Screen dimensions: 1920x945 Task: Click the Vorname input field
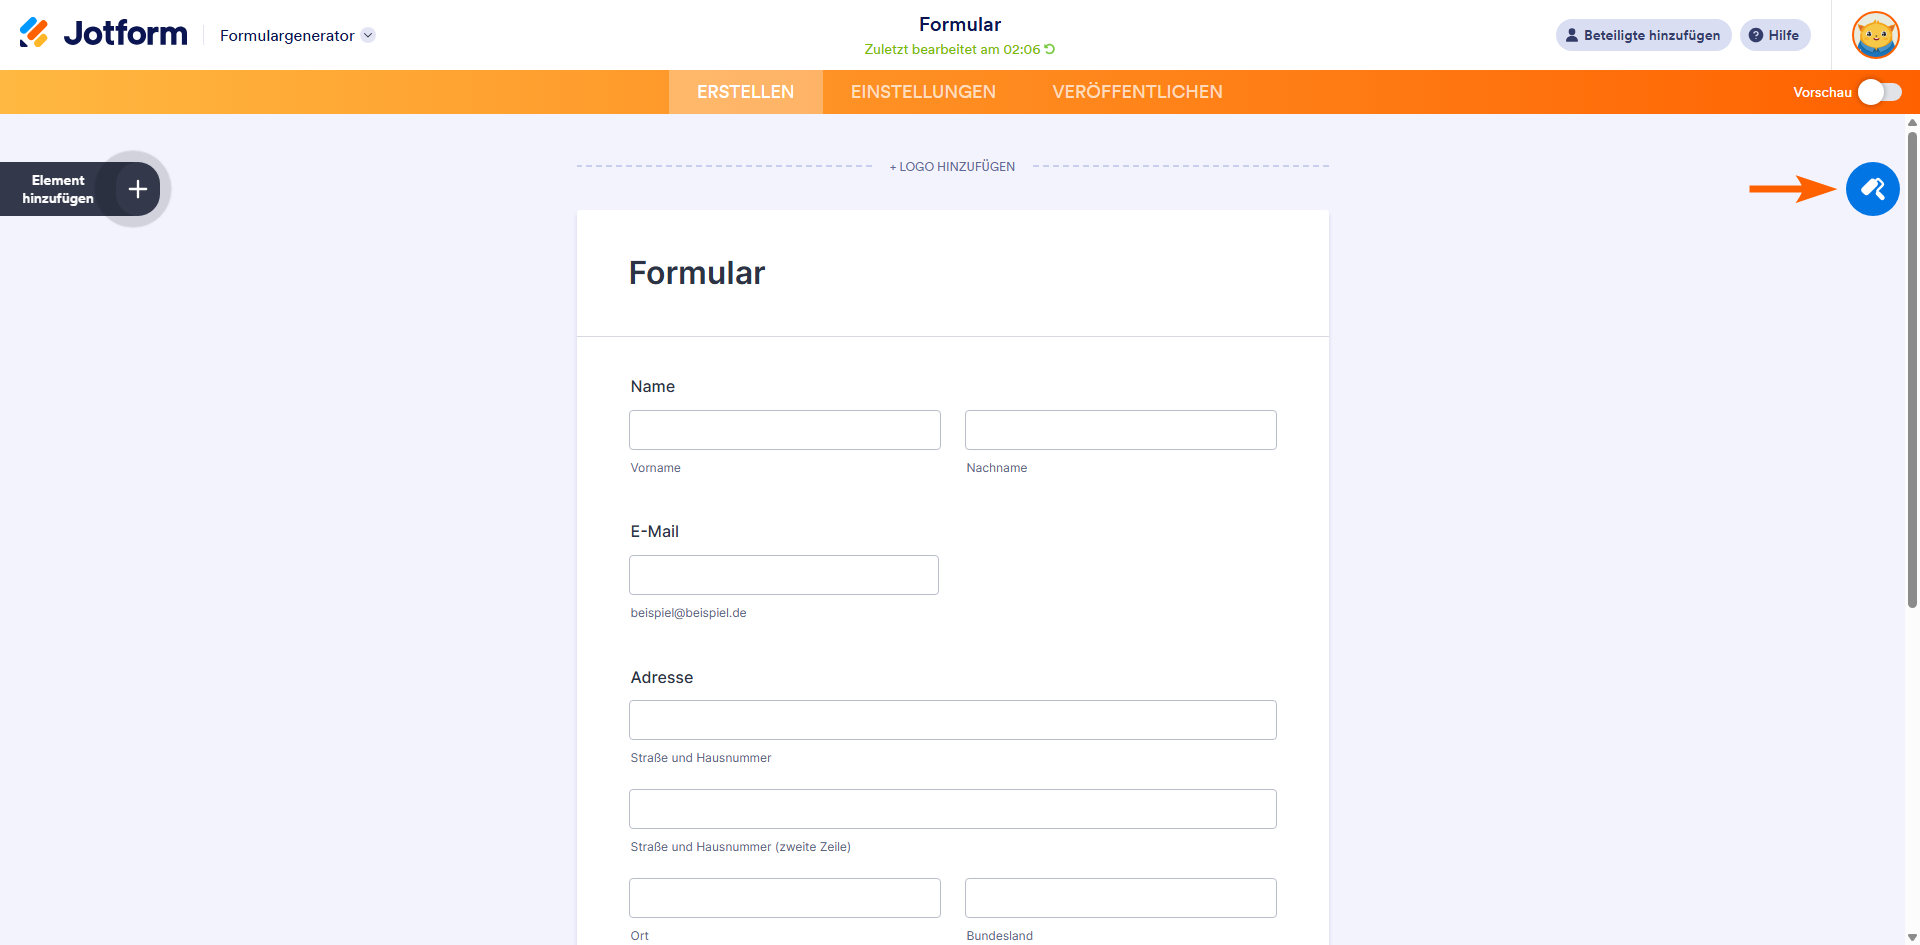pyautogui.click(x=785, y=430)
